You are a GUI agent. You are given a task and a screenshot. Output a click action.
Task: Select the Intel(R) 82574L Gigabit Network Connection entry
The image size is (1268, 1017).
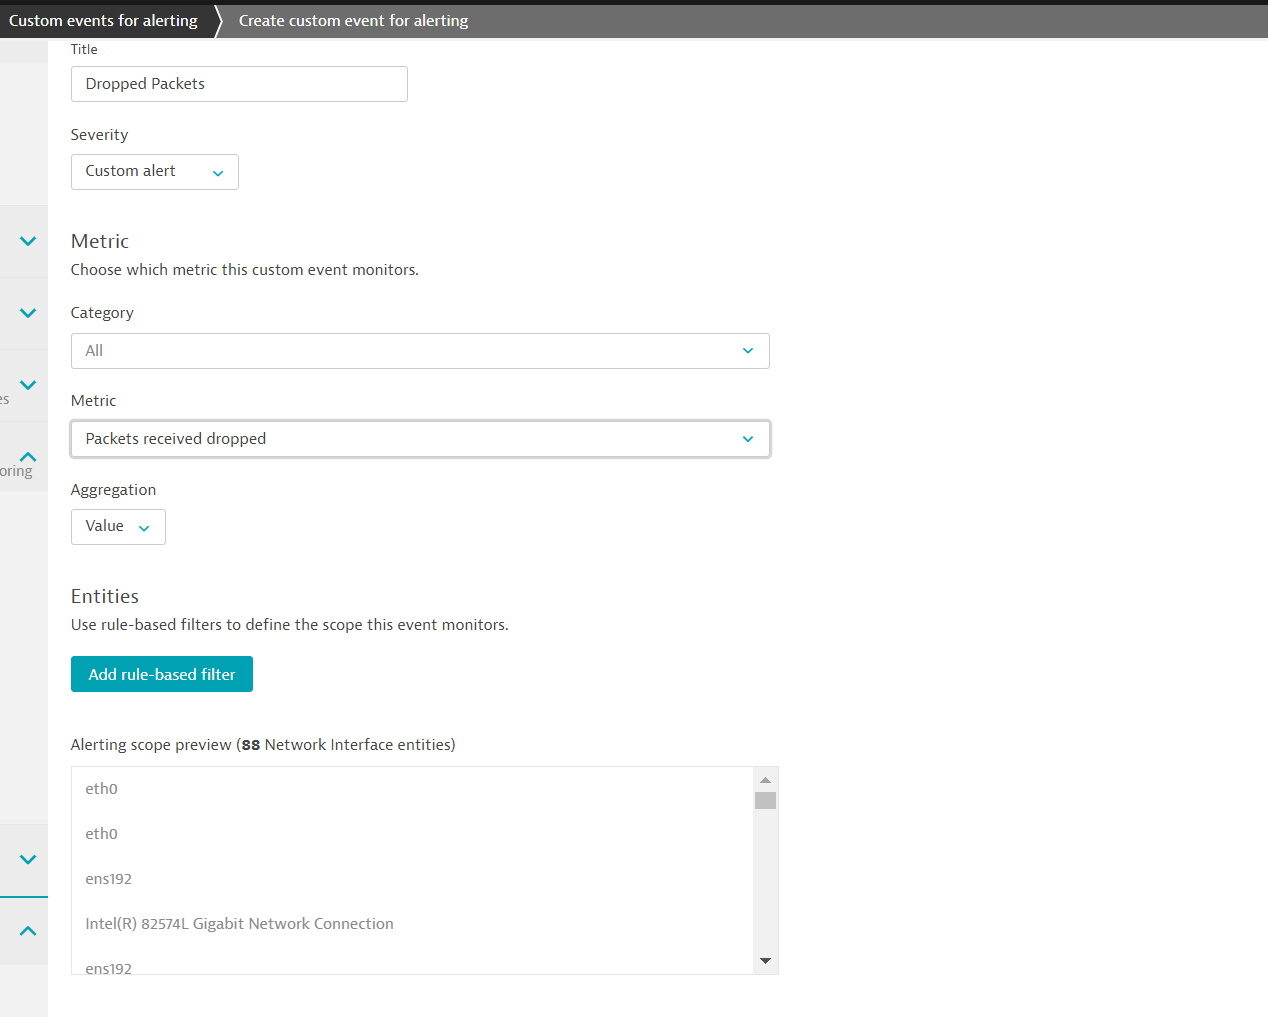point(240,924)
